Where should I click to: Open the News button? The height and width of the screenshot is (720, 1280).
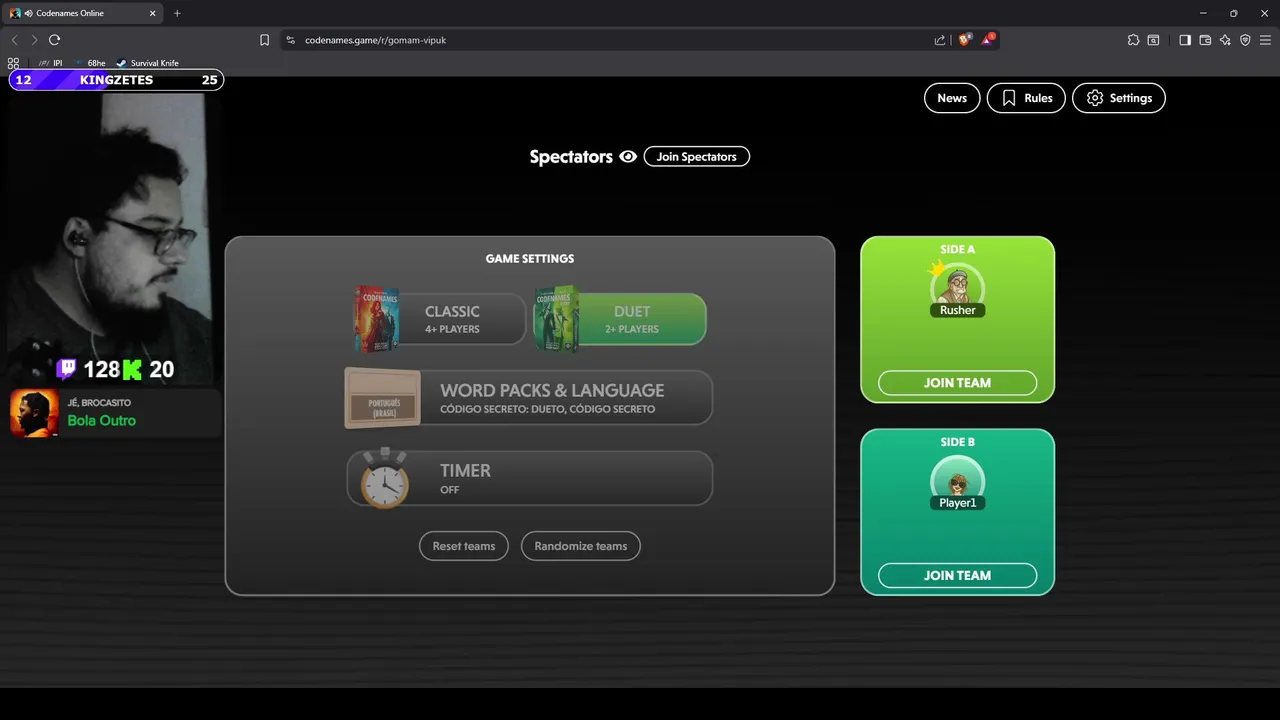[952, 98]
